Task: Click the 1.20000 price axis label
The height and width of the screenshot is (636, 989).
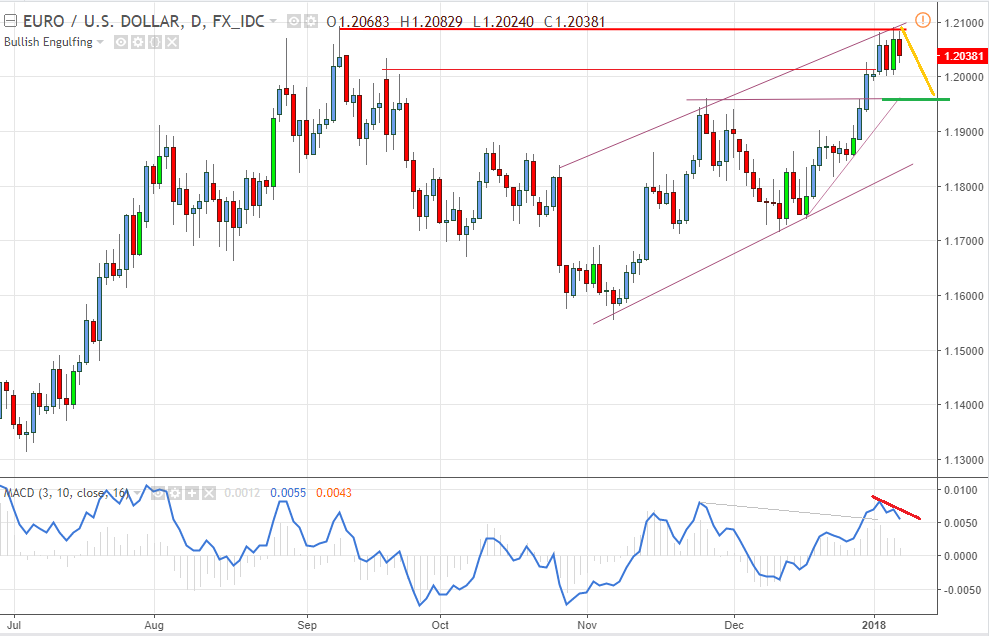Action: coord(964,77)
